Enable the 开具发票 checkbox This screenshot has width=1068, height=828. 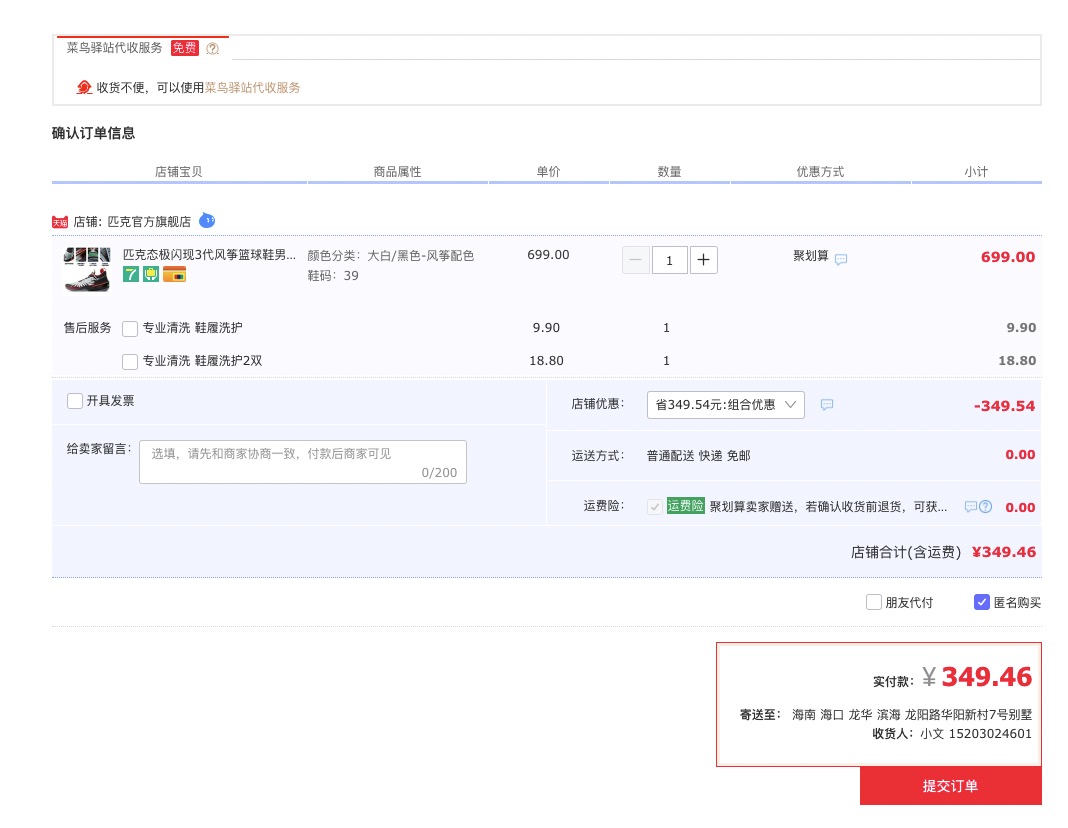pyautogui.click(x=75, y=401)
